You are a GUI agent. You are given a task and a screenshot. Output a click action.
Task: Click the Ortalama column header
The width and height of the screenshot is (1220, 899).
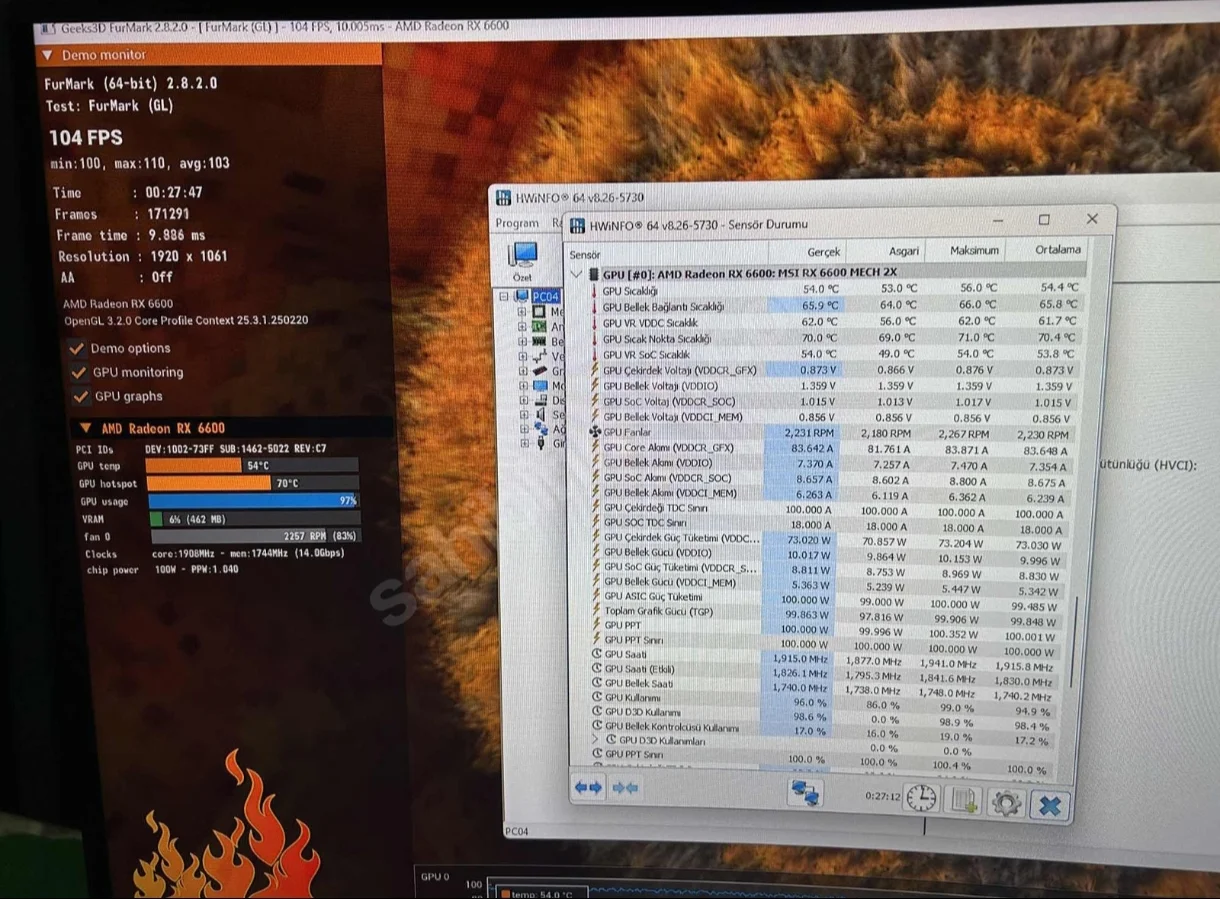click(1058, 249)
